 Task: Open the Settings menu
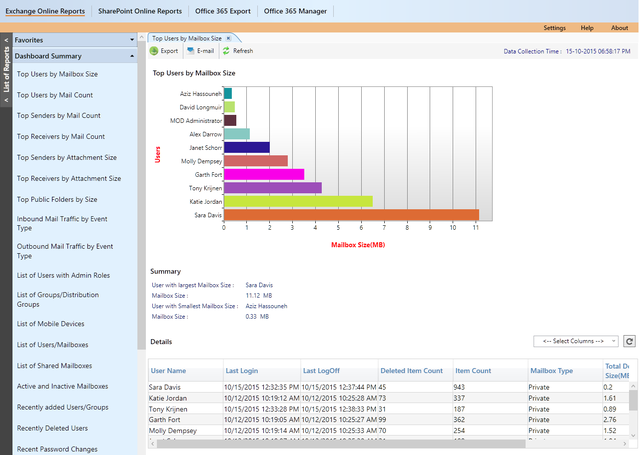pyautogui.click(x=554, y=28)
